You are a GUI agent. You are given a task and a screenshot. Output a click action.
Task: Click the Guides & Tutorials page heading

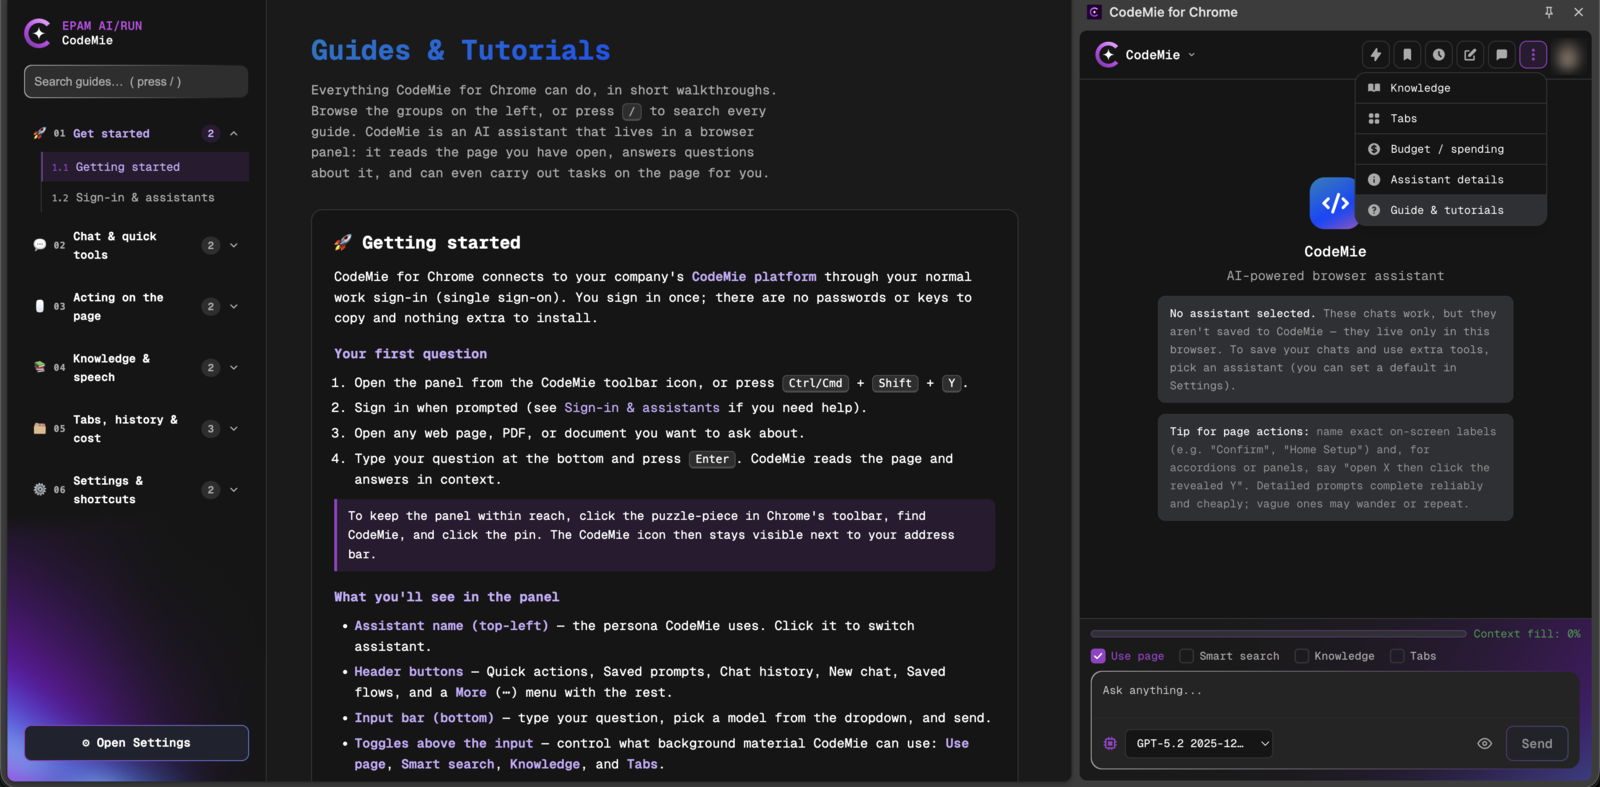coord(461,50)
